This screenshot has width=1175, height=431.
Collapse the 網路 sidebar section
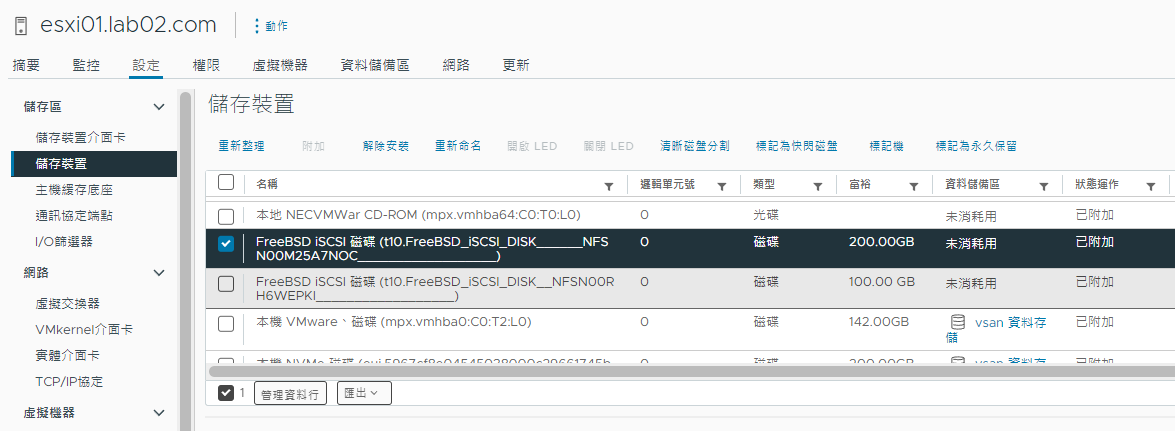tap(158, 273)
